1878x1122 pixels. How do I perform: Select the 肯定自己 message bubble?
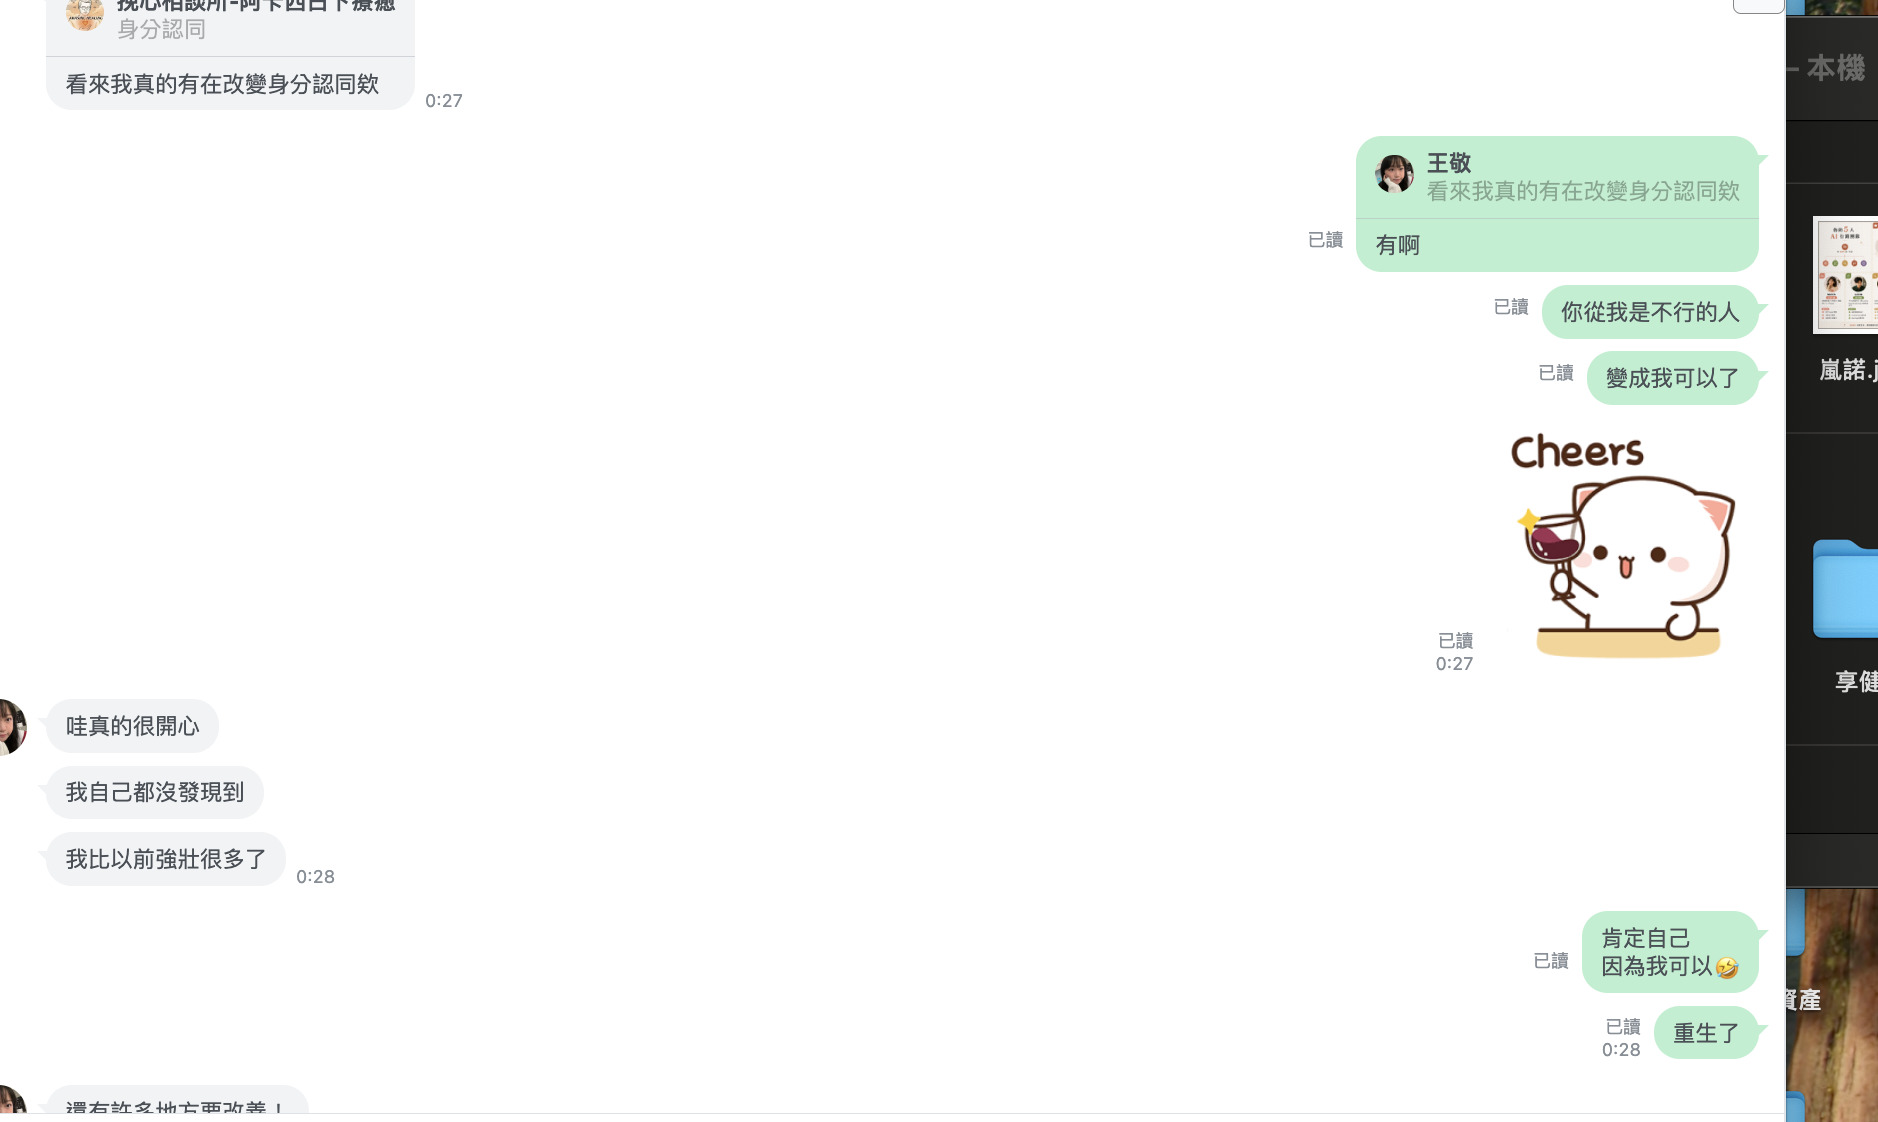pyautogui.click(x=1670, y=952)
